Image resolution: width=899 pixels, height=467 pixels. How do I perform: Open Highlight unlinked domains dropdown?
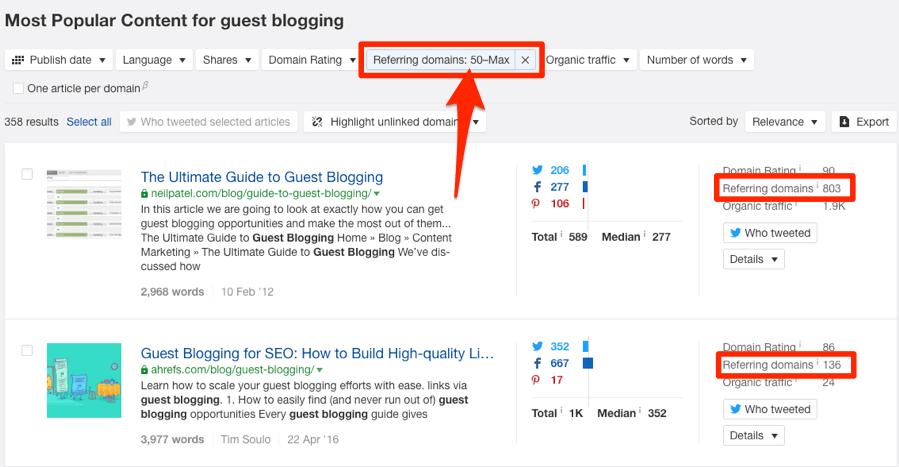tap(395, 121)
